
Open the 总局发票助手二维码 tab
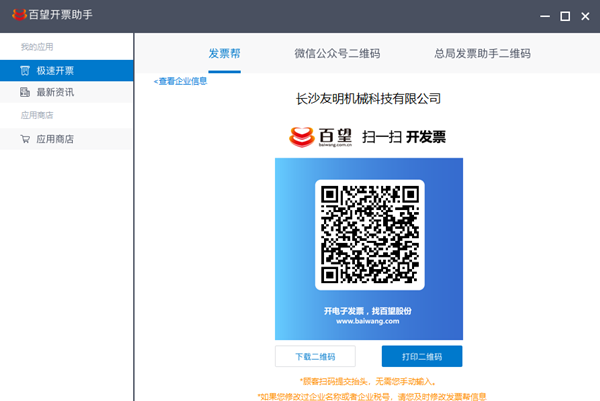(x=482, y=54)
